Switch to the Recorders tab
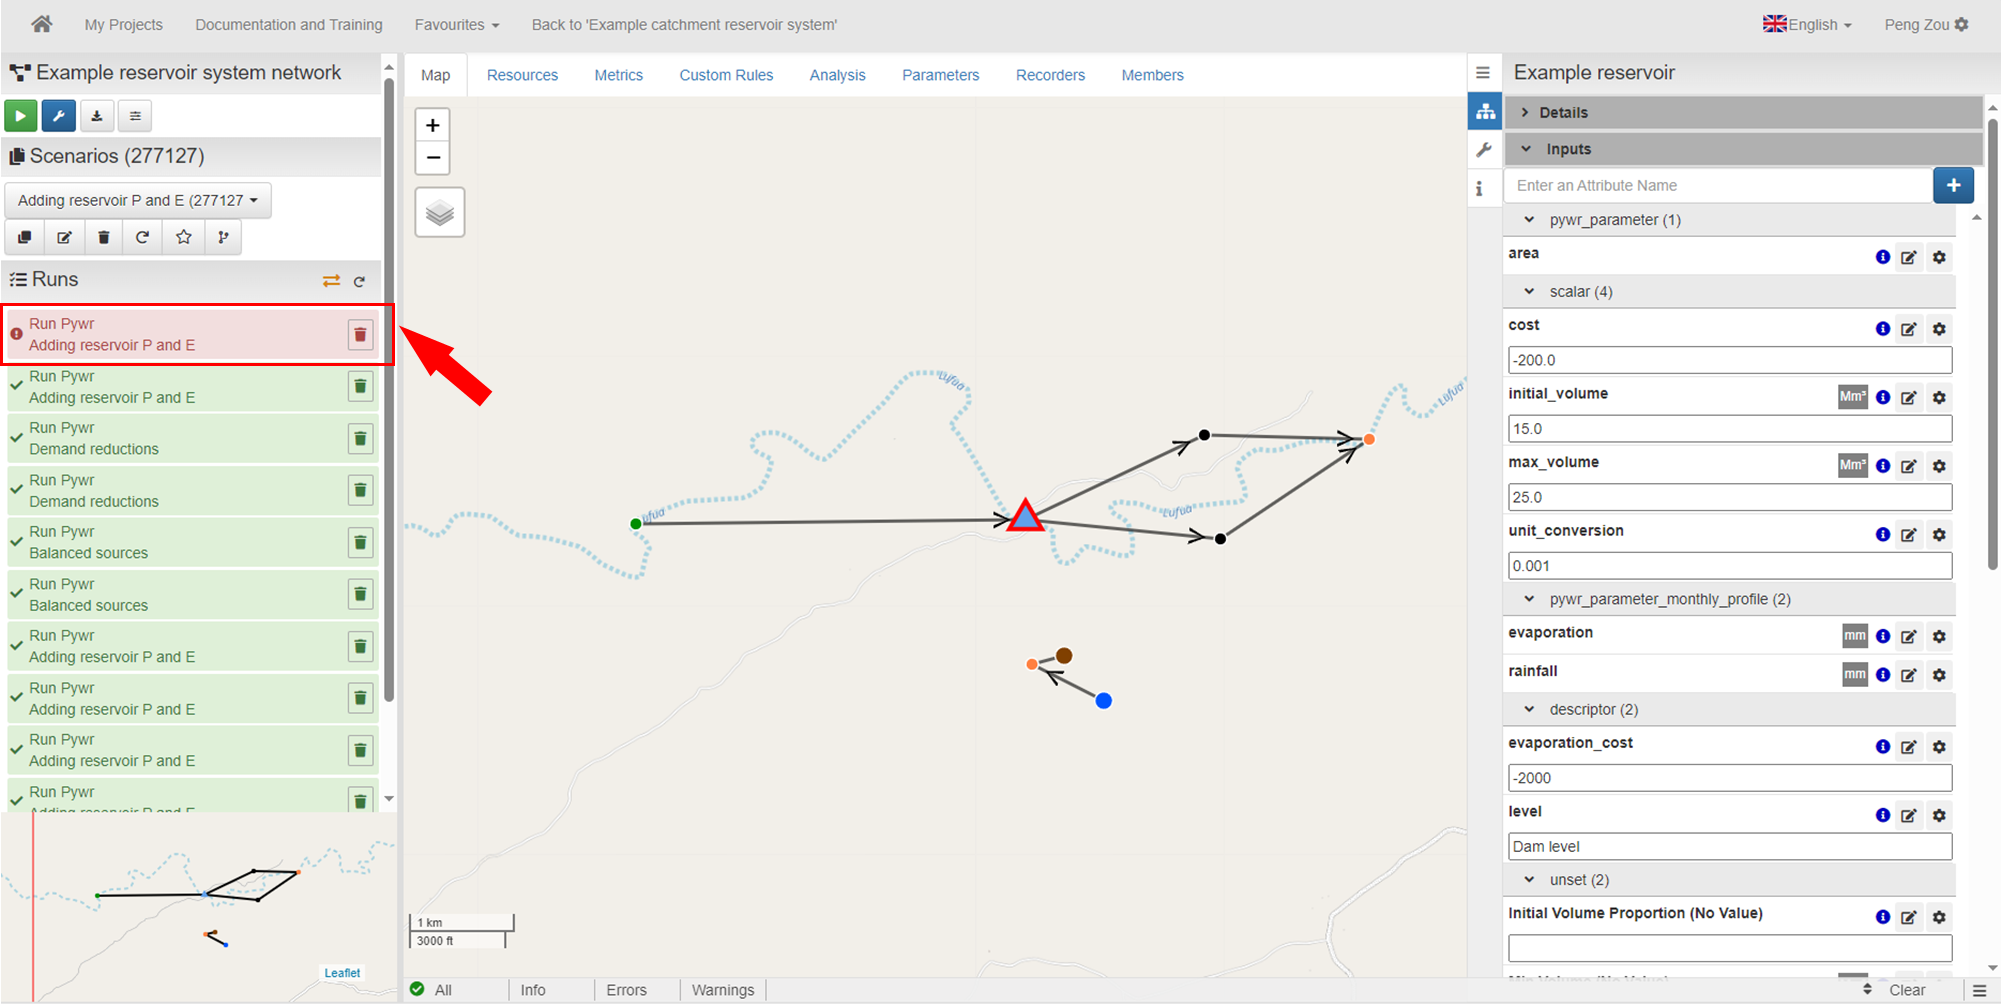 (1049, 75)
